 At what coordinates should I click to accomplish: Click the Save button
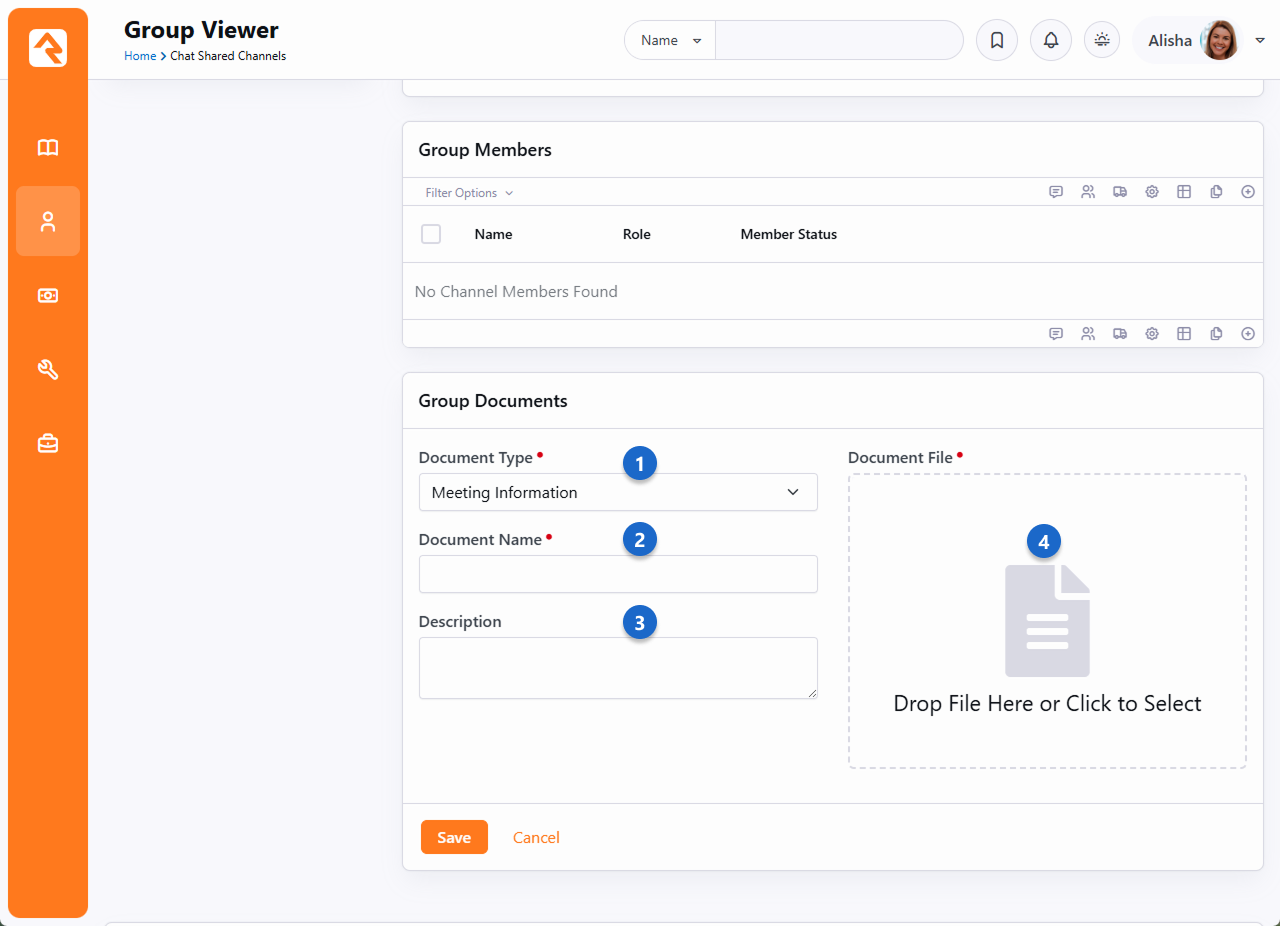tap(454, 837)
